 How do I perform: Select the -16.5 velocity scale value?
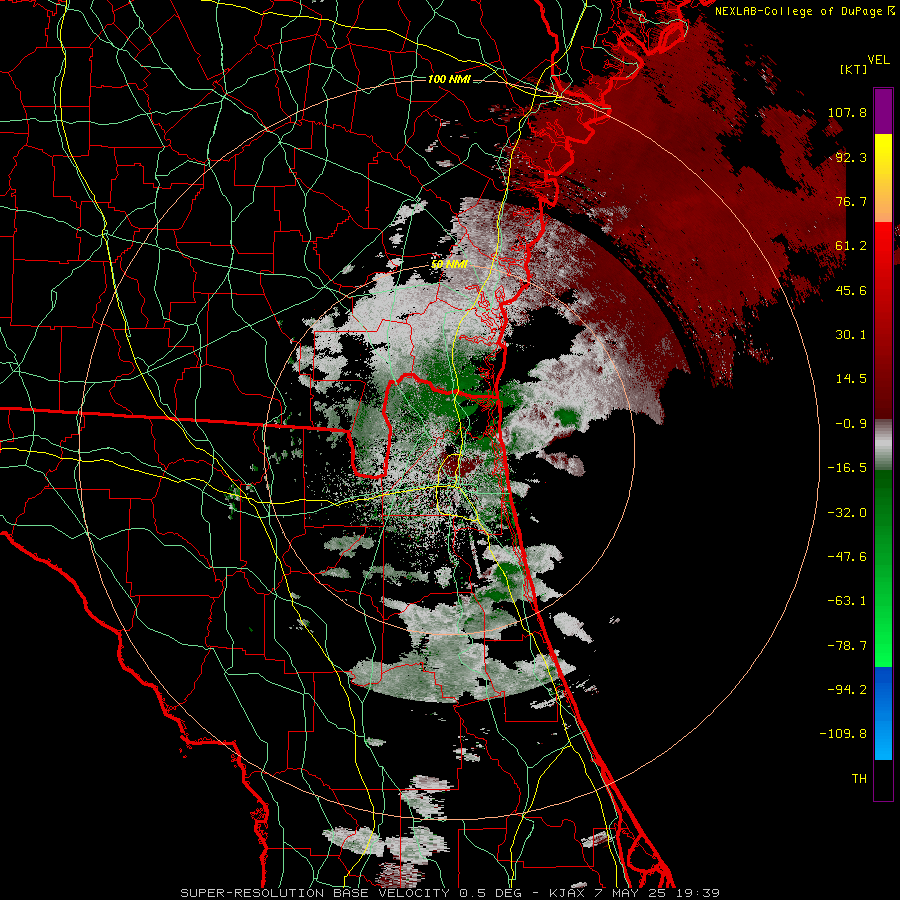[x=847, y=468]
